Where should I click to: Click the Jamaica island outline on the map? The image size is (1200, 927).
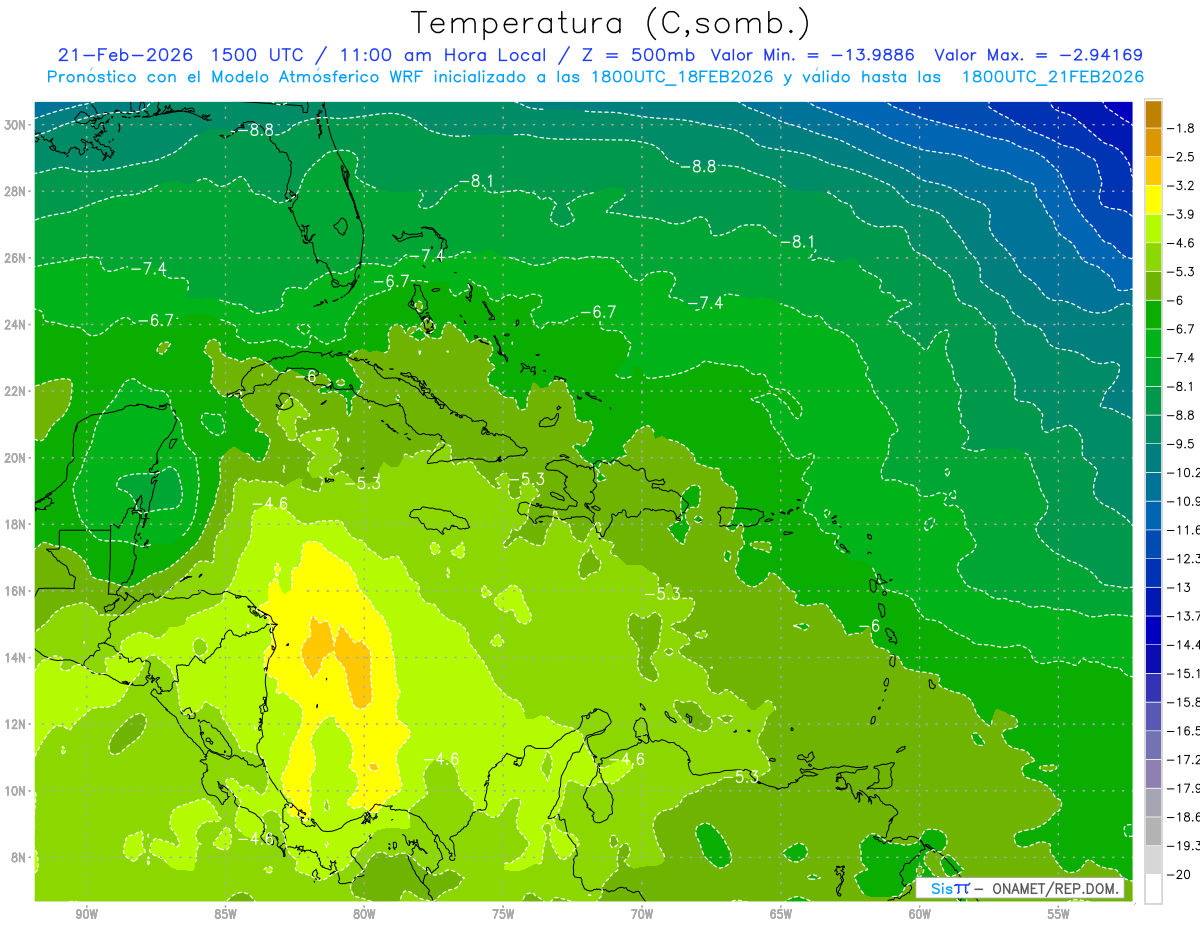click(441, 518)
